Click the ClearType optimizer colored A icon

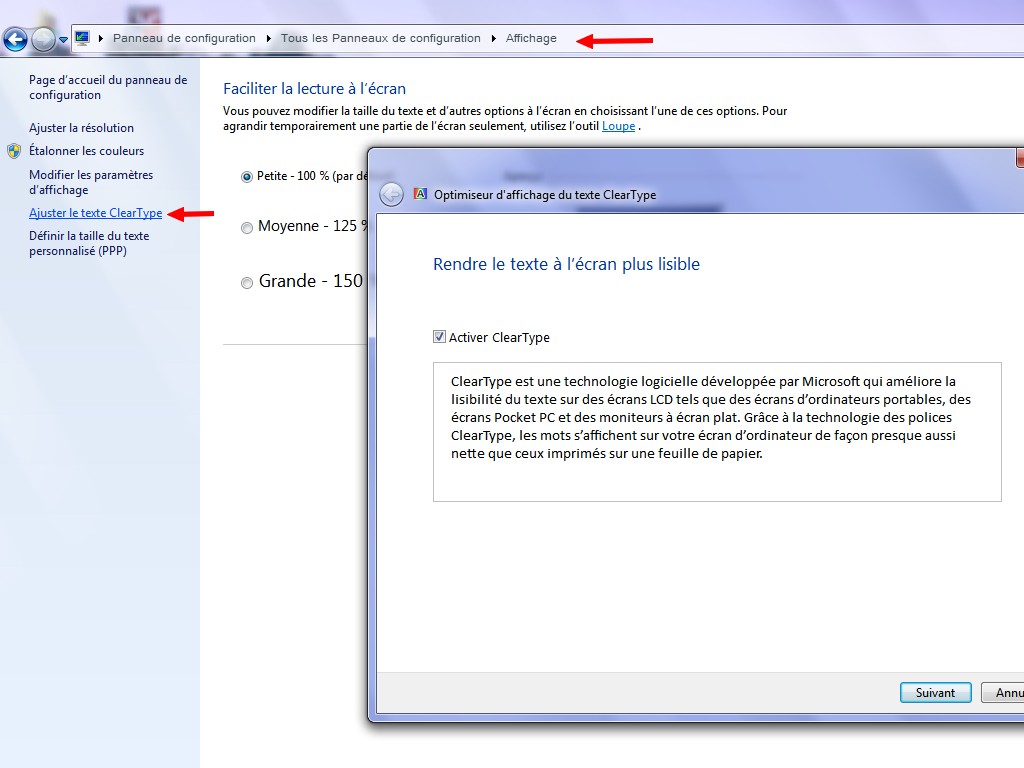(421, 195)
